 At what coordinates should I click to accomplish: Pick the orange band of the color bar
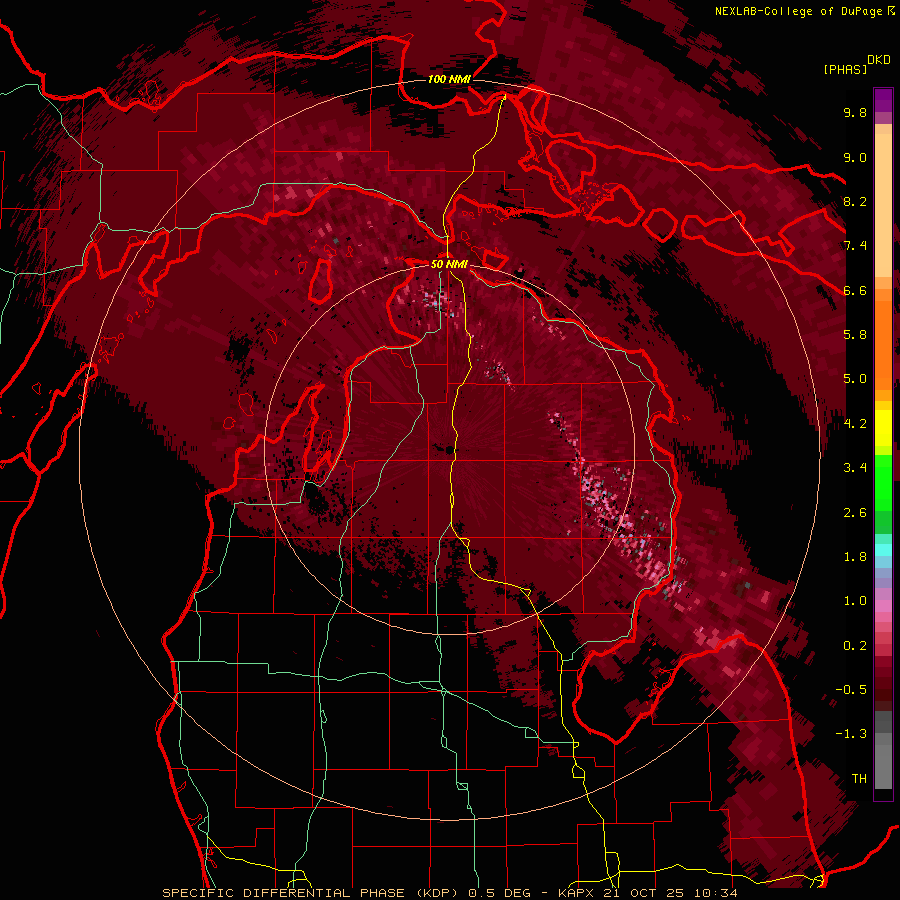click(x=883, y=344)
